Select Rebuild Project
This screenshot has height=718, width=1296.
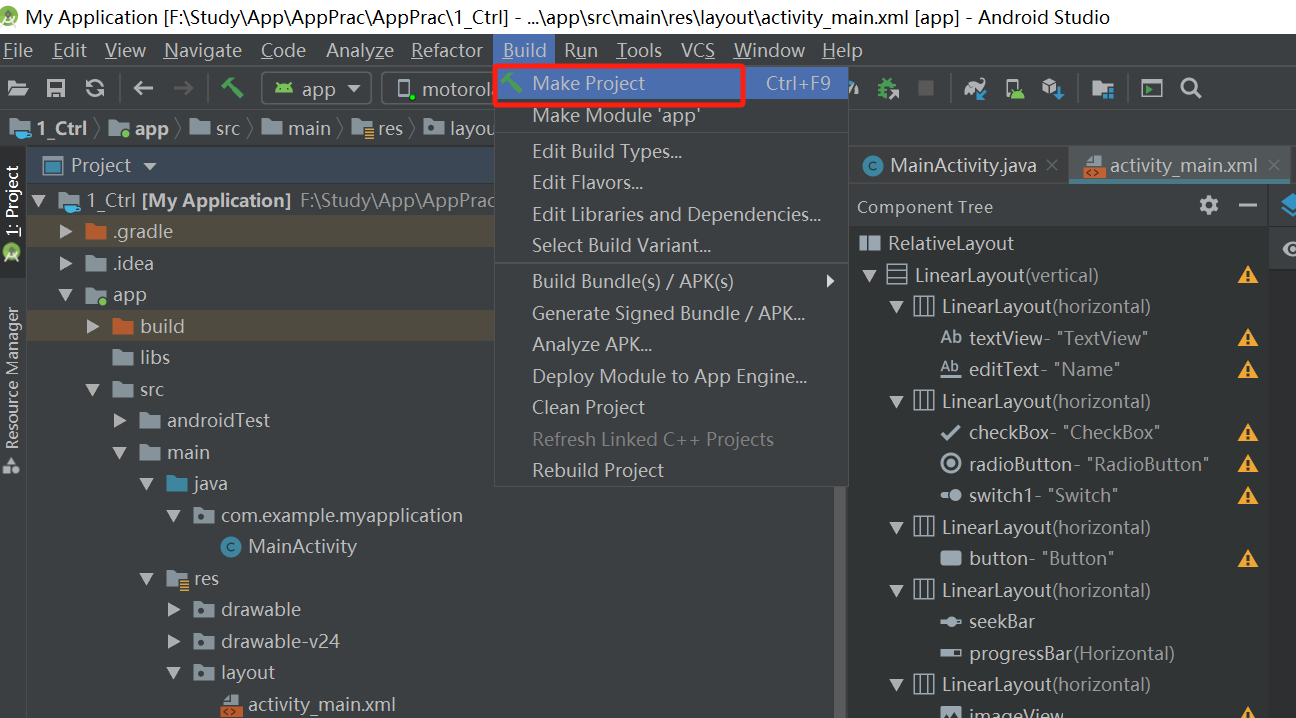pyautogui.click(x=671, y=470)
